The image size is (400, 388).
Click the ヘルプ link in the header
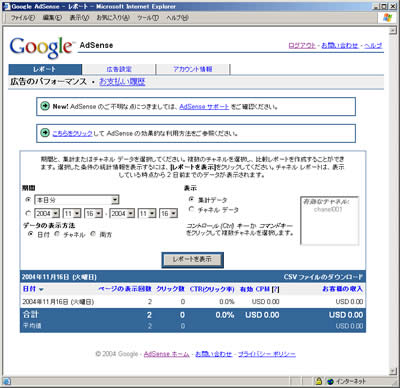[373, 46]
